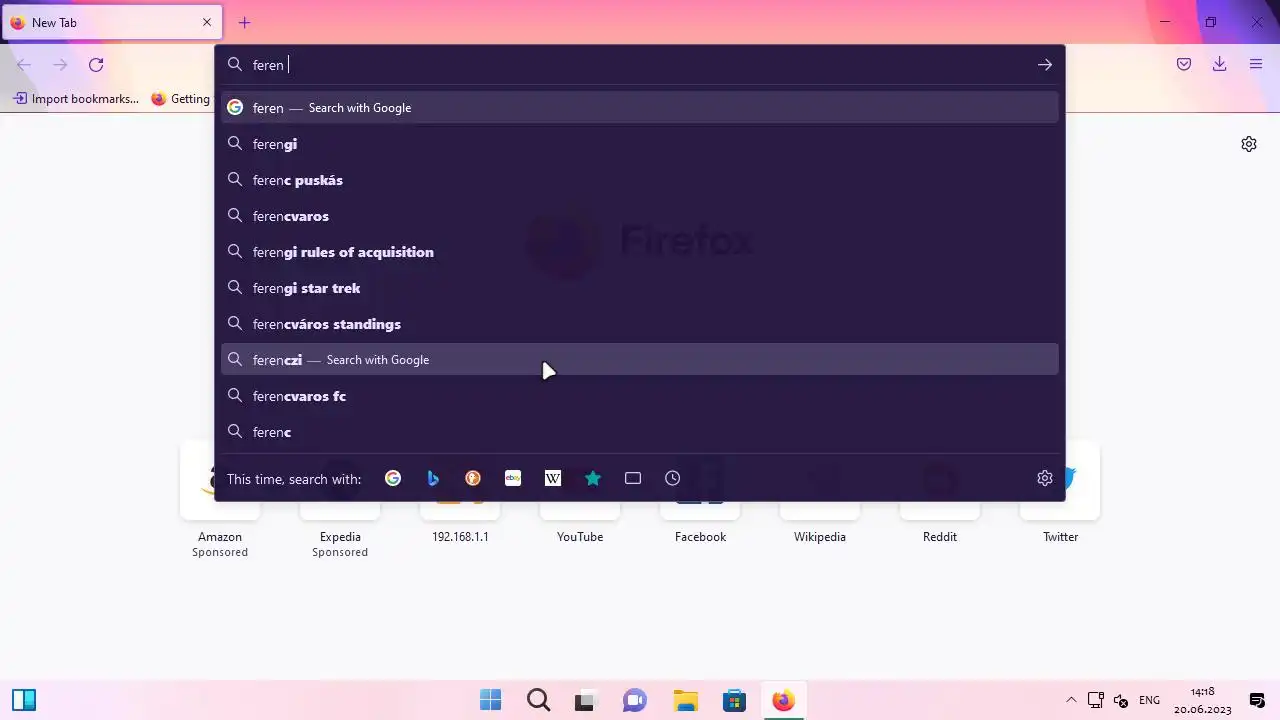The image size is (1280, 720).
Task: Click Import bookmarks toolbar item
Action: click(76, 99)
